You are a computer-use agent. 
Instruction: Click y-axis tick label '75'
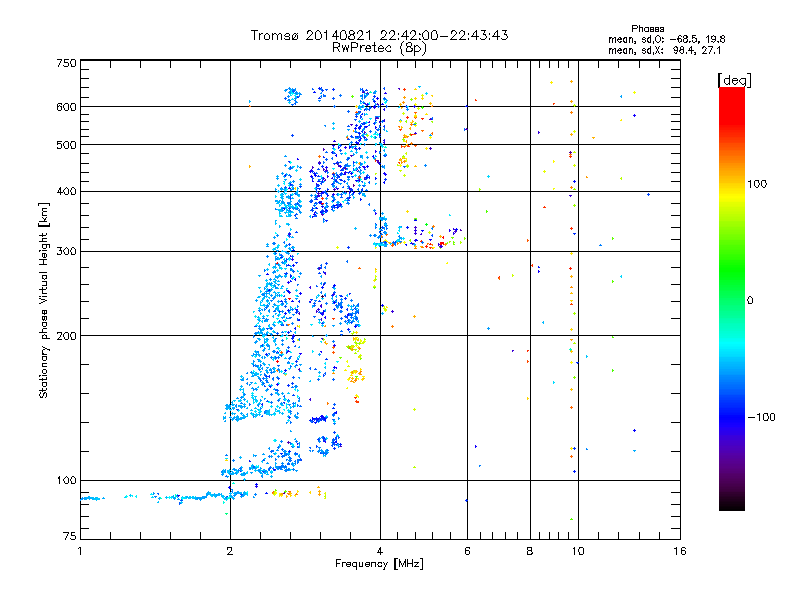(70, 536)
